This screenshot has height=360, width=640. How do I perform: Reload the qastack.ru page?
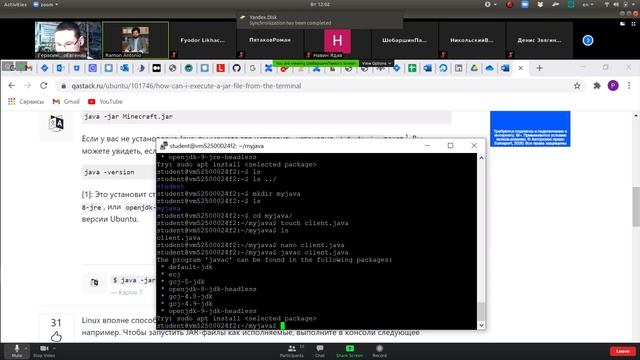coord(44,86)
